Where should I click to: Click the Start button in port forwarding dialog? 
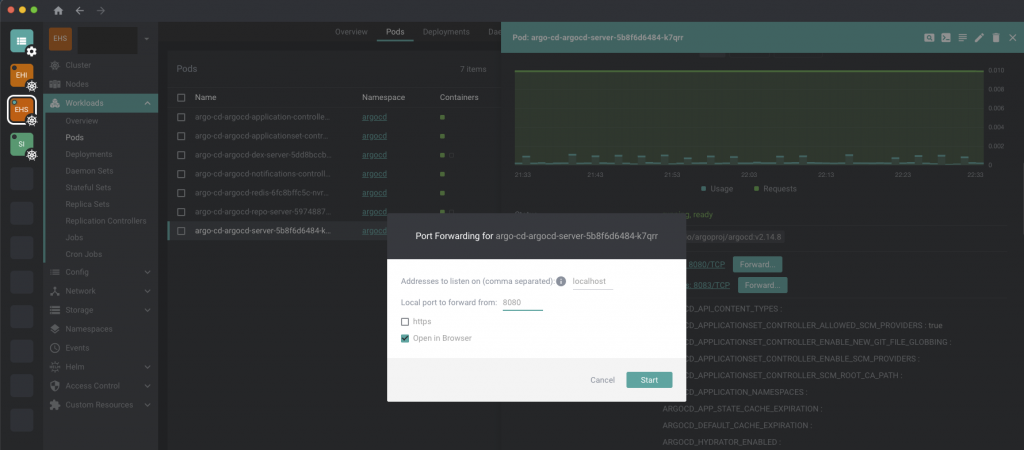(x=649, y=380)
